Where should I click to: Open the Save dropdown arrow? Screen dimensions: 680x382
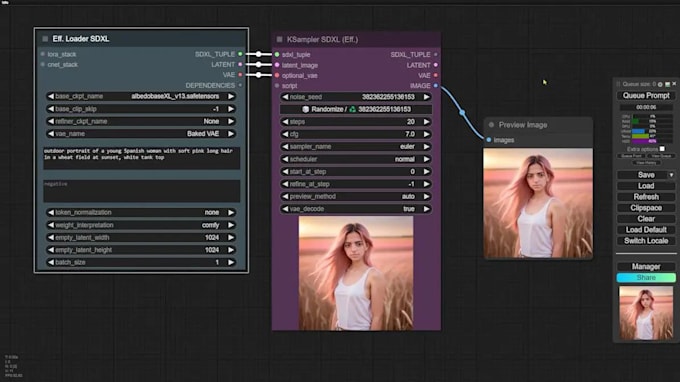point(671,175)
